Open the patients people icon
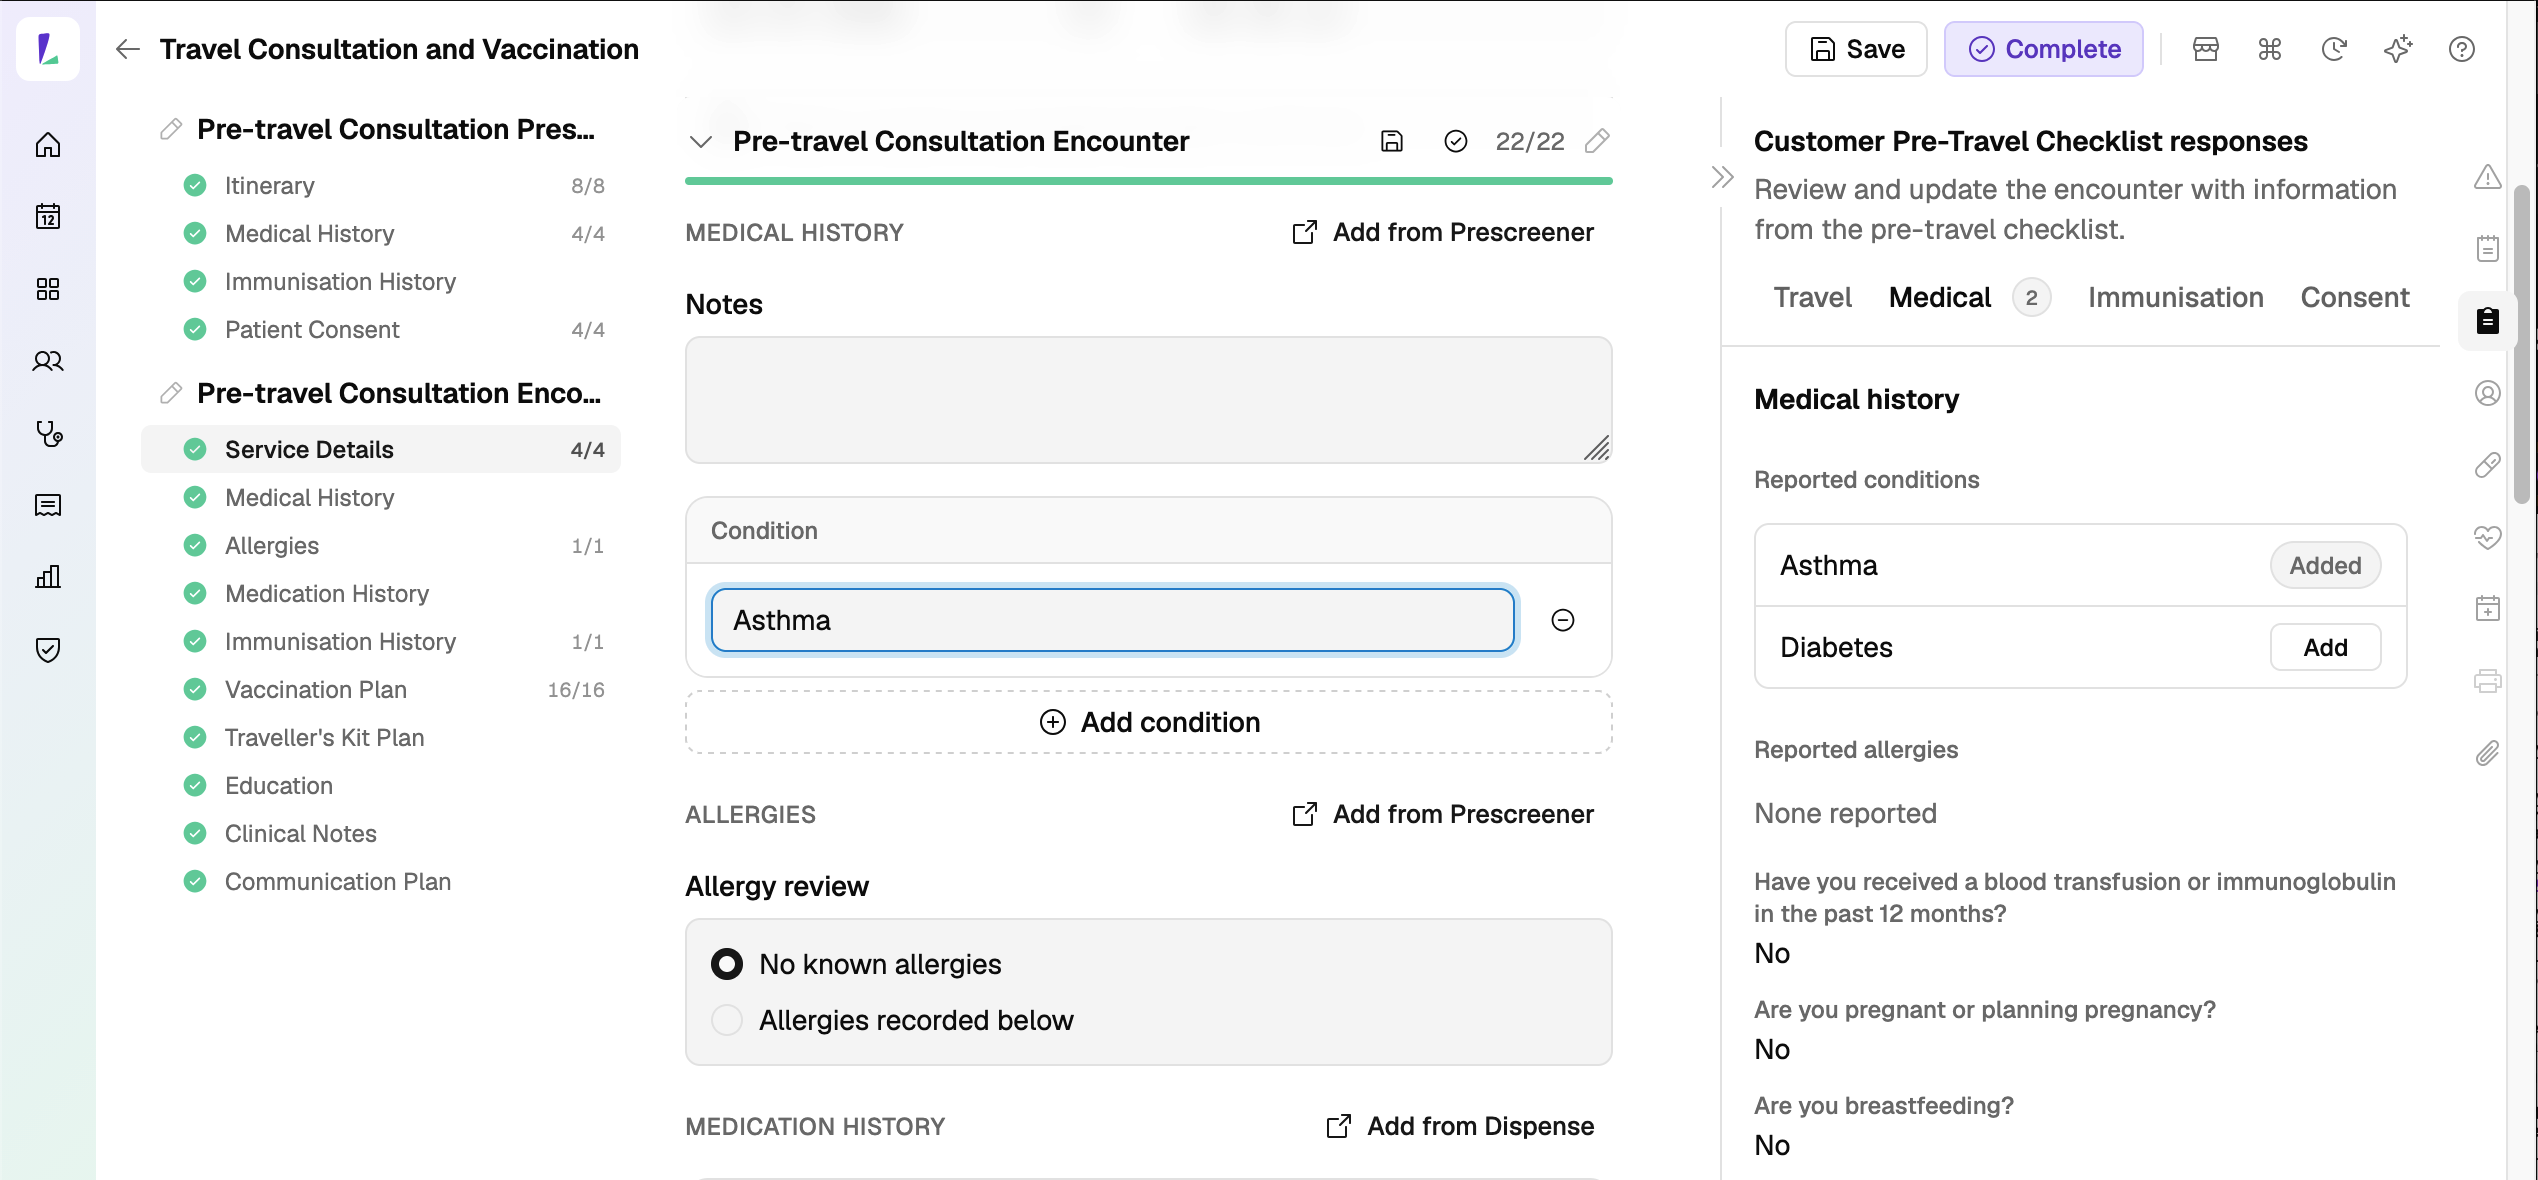The width and height of the screenshot is (2538, 1180). 48,361
